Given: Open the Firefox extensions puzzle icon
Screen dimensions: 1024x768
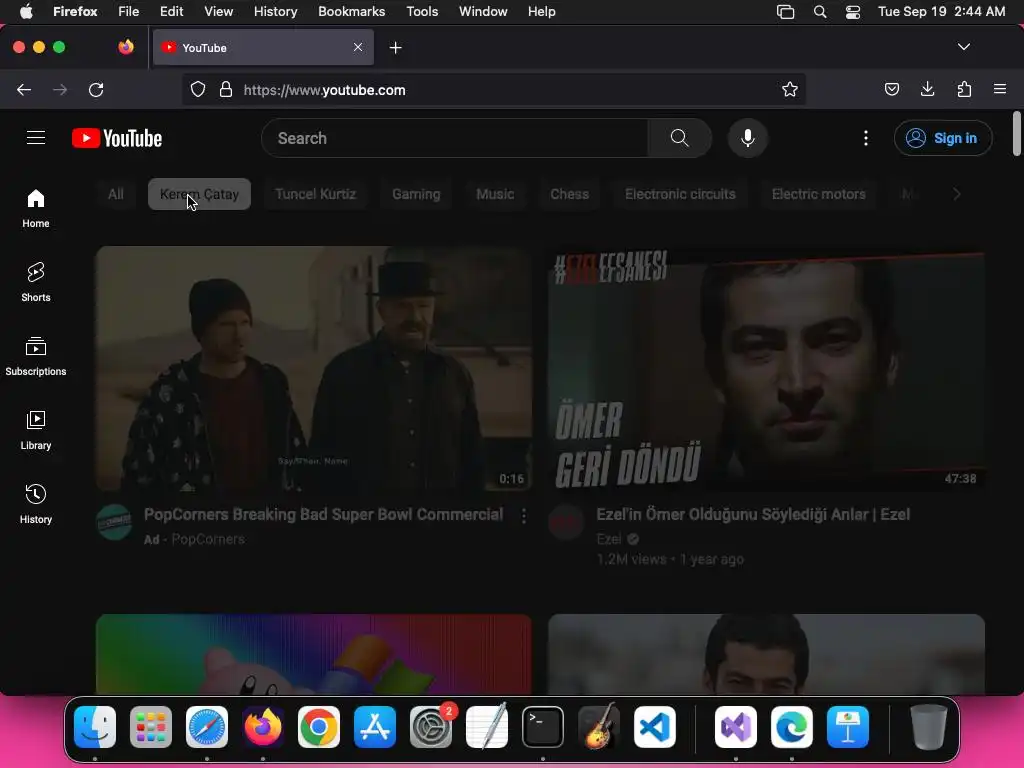Looking at the screenshot, I should tap(964, 89).
